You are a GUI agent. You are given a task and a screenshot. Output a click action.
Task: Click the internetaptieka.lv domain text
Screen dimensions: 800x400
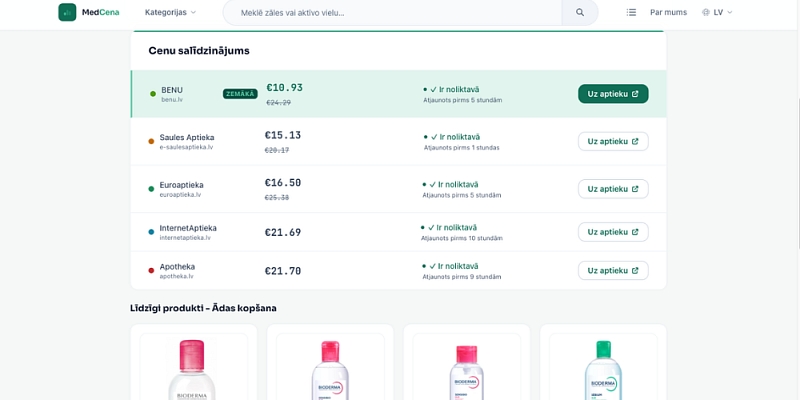[185, 237]
